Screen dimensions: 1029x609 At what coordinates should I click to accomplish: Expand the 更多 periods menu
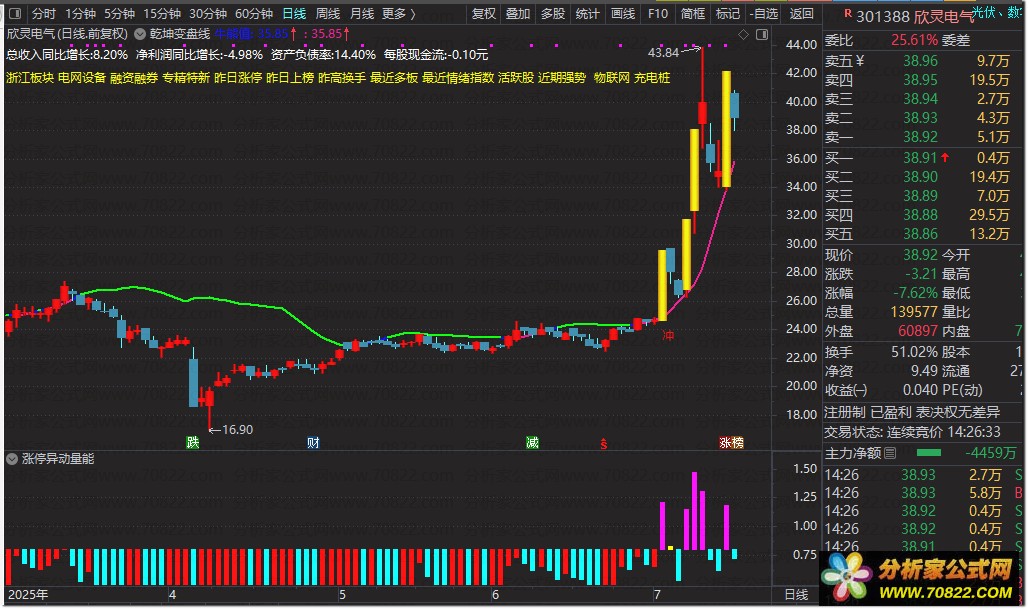[399, 13]
